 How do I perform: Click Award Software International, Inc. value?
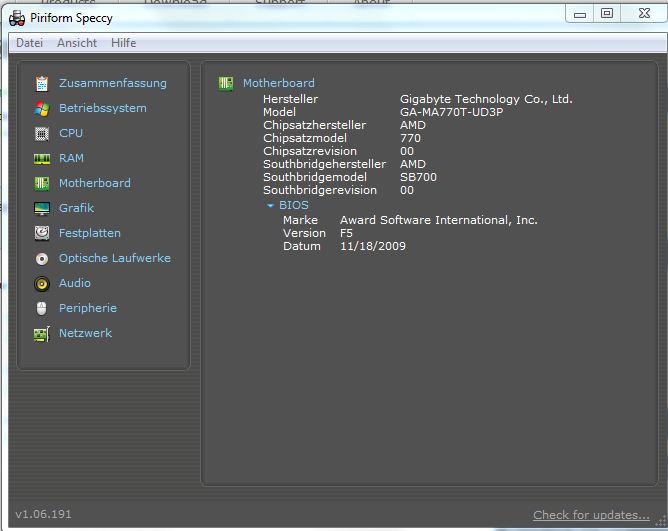click(439, 220)
